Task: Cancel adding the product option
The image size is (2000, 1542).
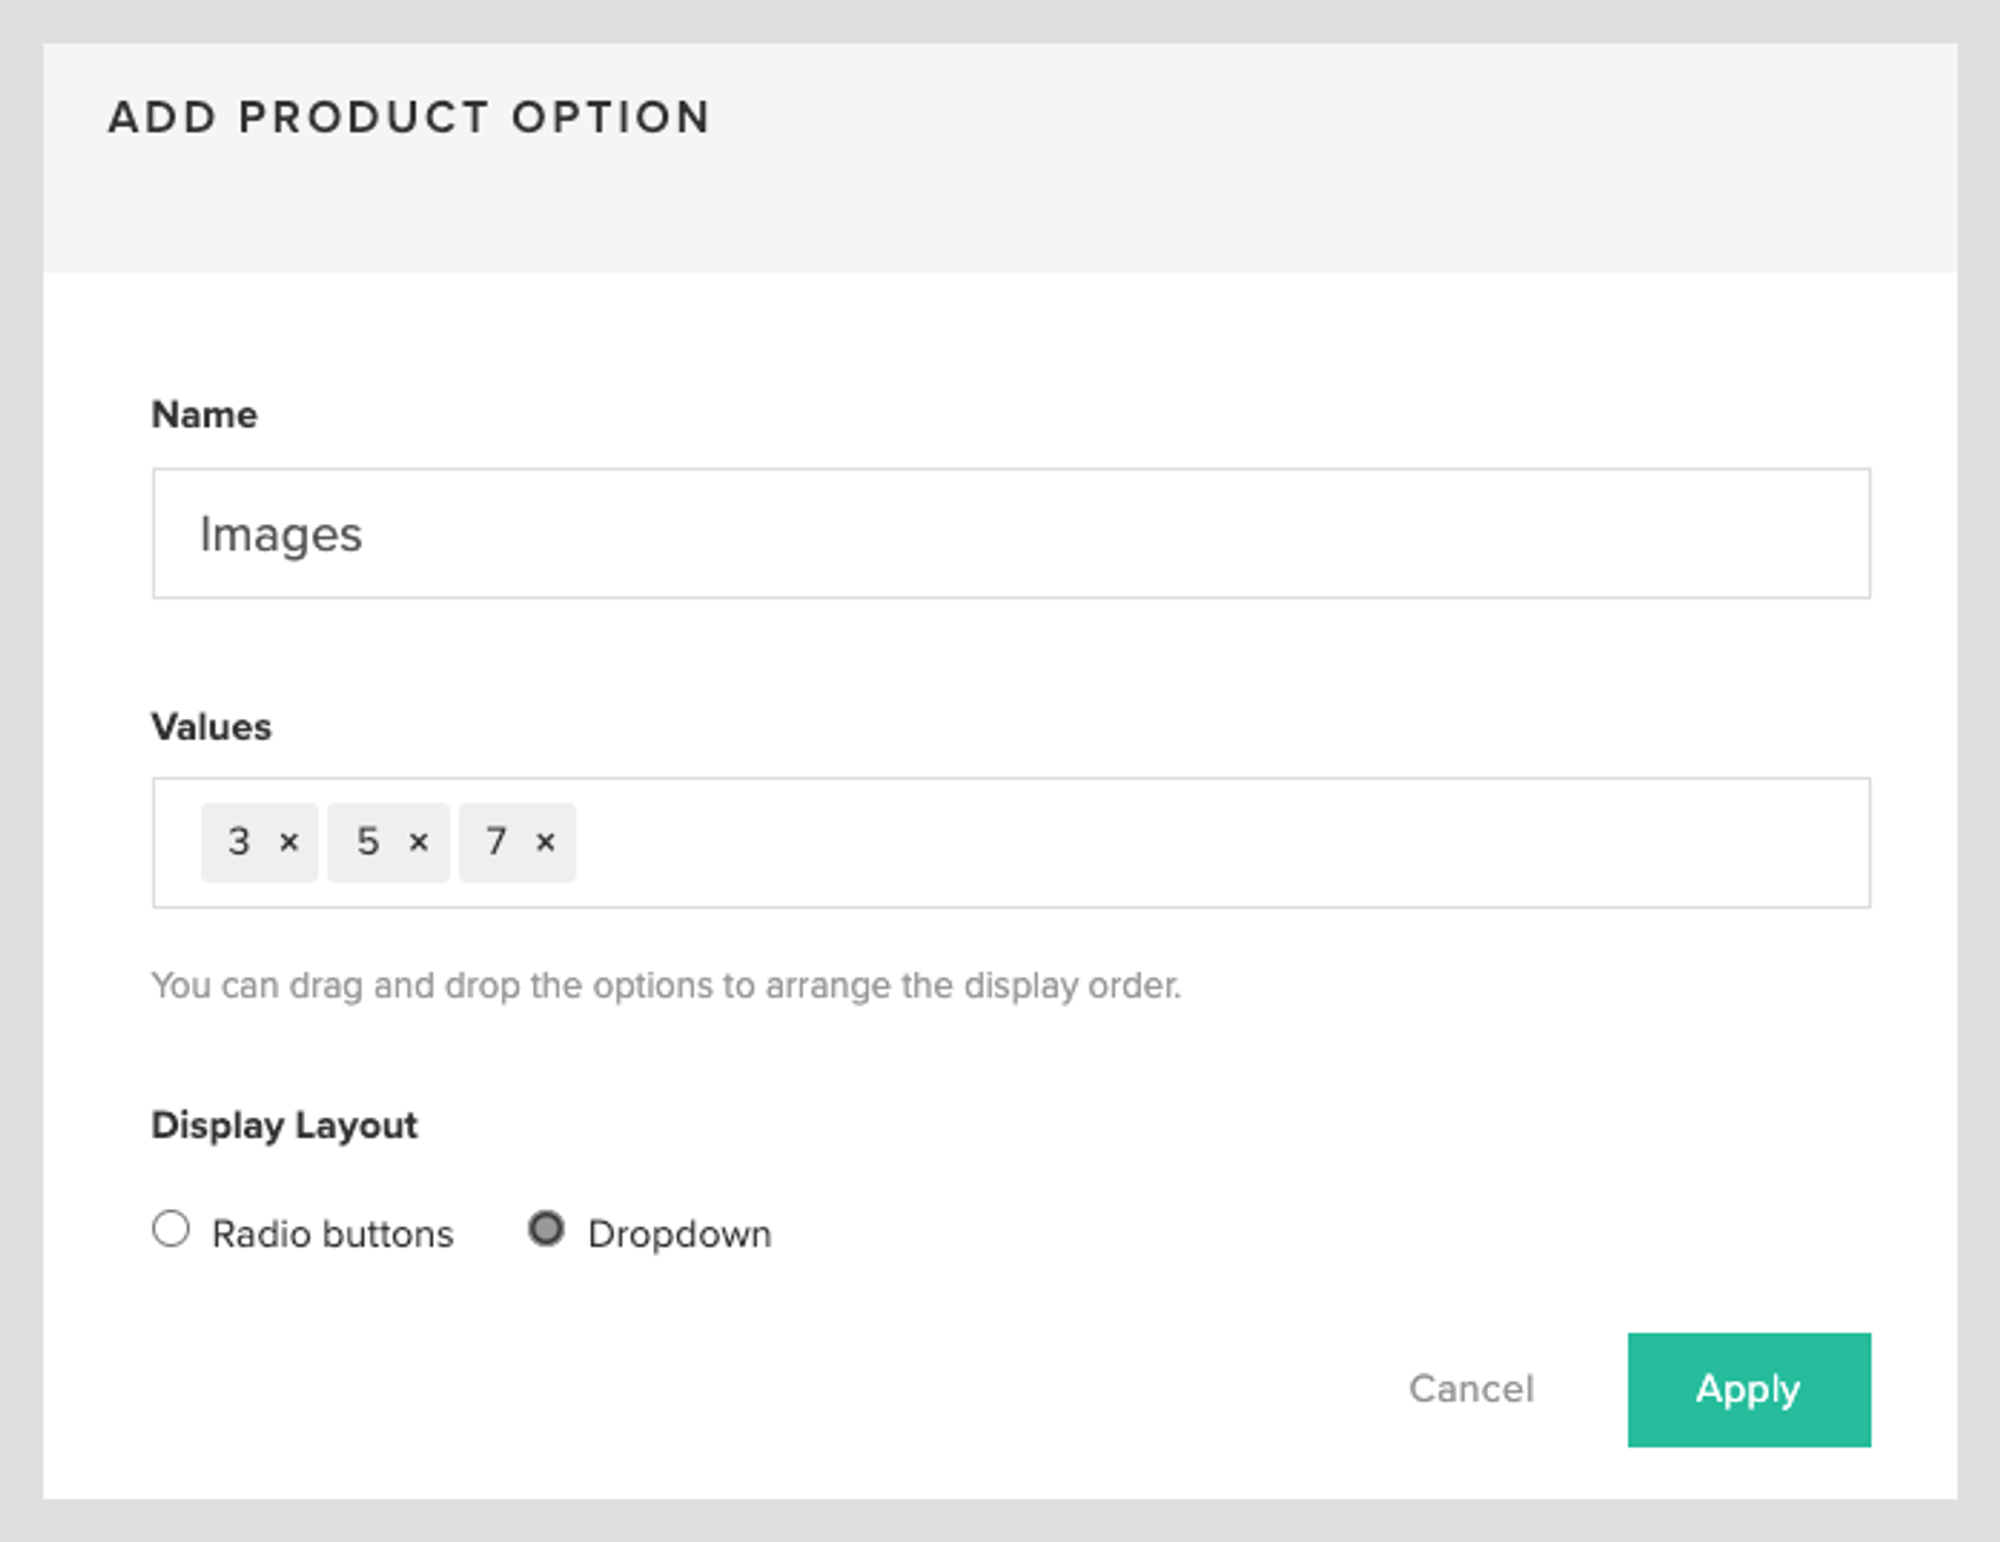Action: tap(1470, 1390)
